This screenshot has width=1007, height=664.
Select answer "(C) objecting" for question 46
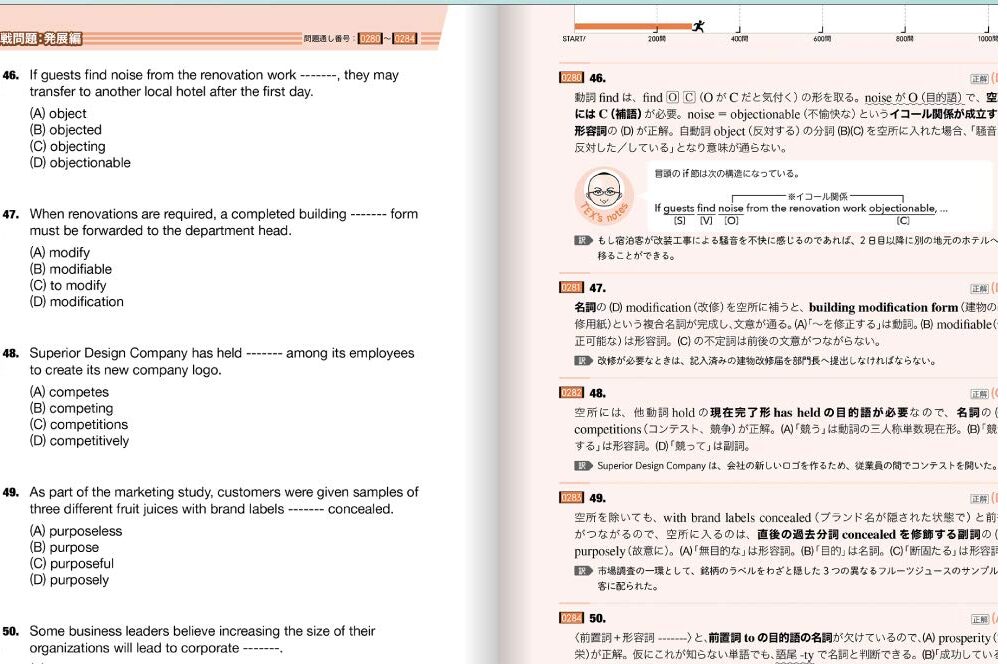(x=67, y=146)
